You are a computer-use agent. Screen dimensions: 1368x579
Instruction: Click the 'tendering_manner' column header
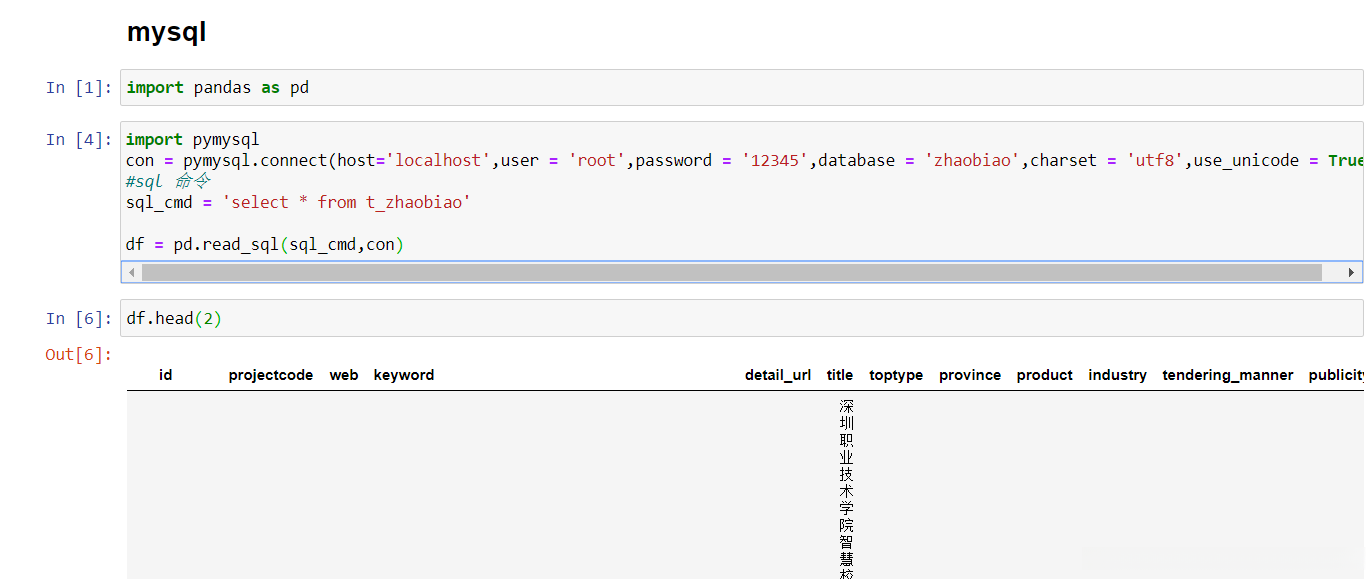pyautogui.click(x=1228, y=375)
